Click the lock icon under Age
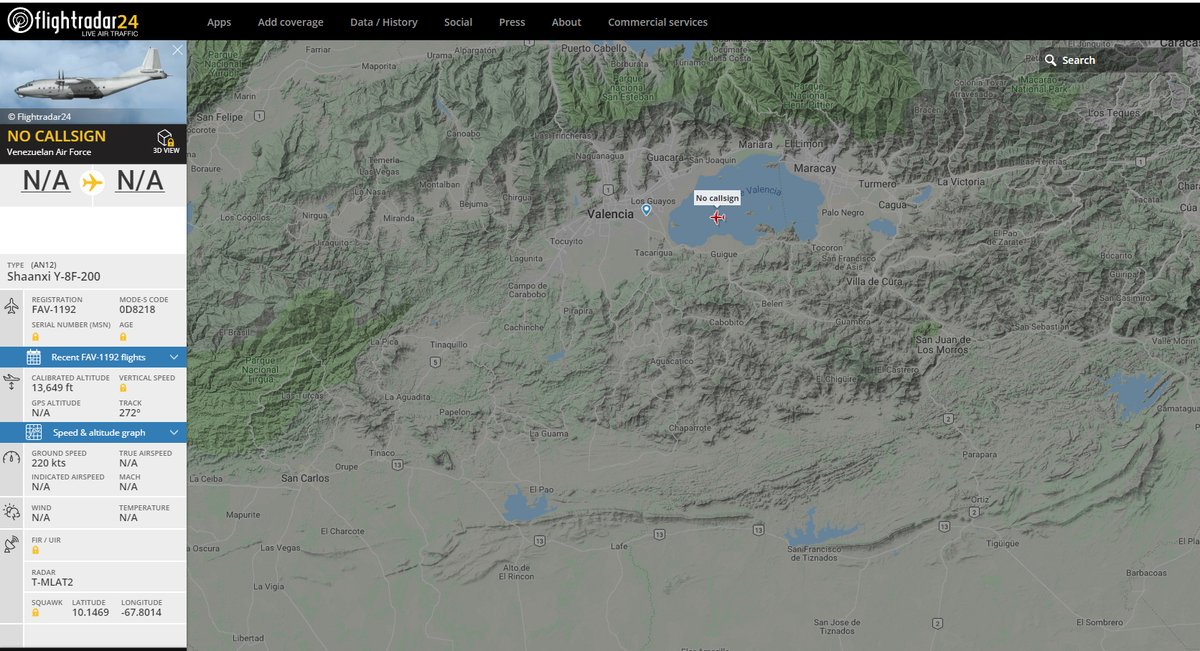 pos(123,336)
